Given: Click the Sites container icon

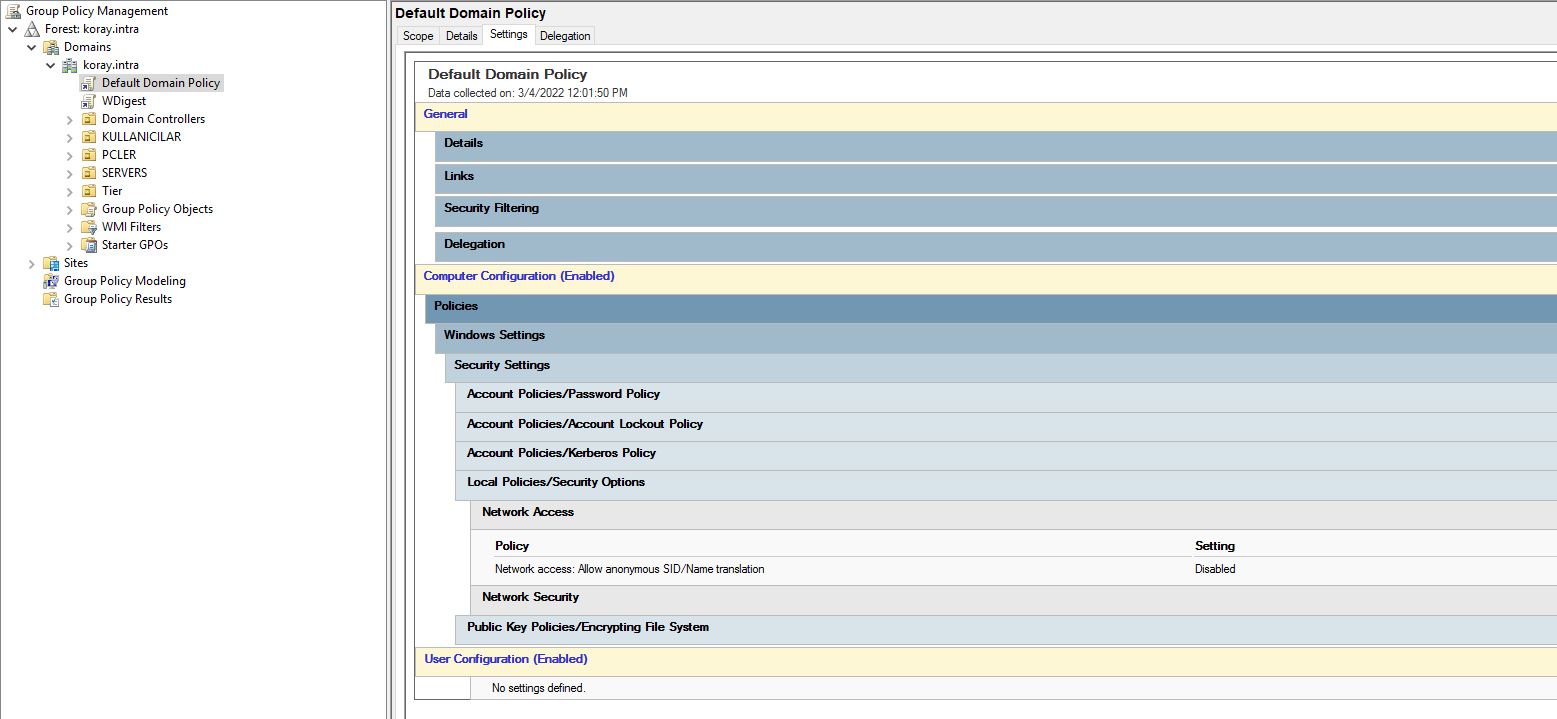Looking at the screenshot, I should coord(51,263).
